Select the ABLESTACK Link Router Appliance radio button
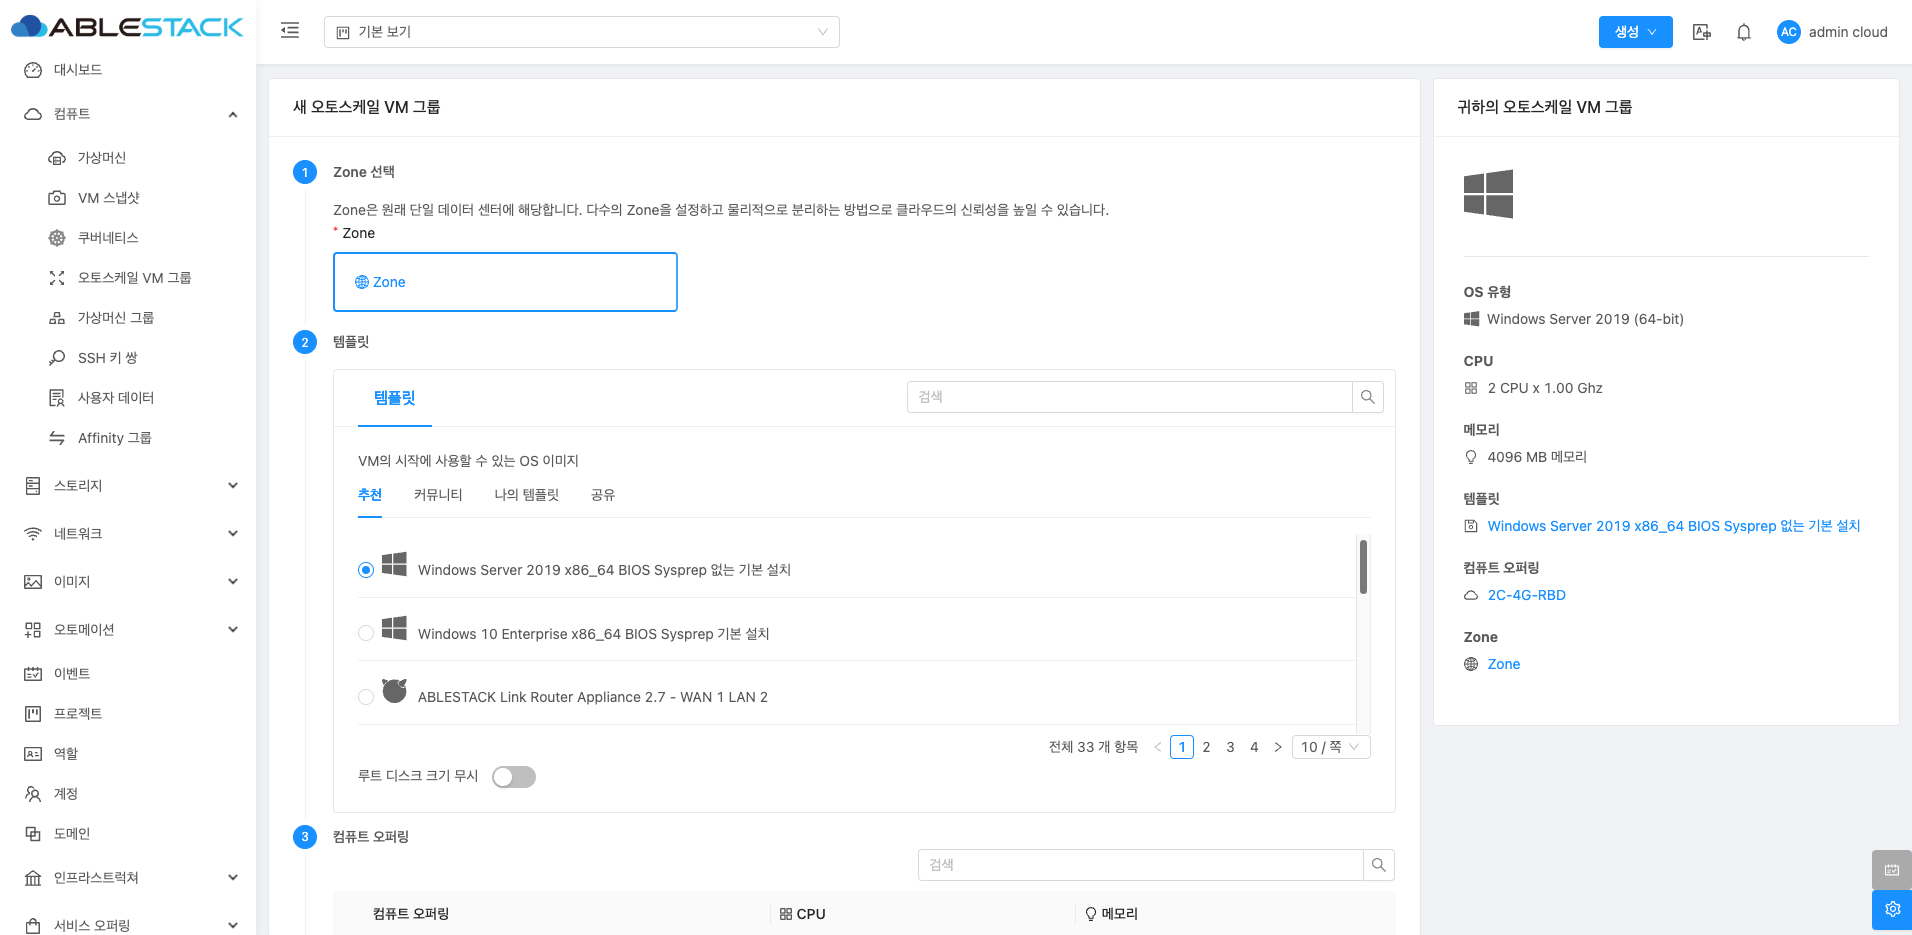Viewport: 1912px width, 935px height. tap(366, 697)
